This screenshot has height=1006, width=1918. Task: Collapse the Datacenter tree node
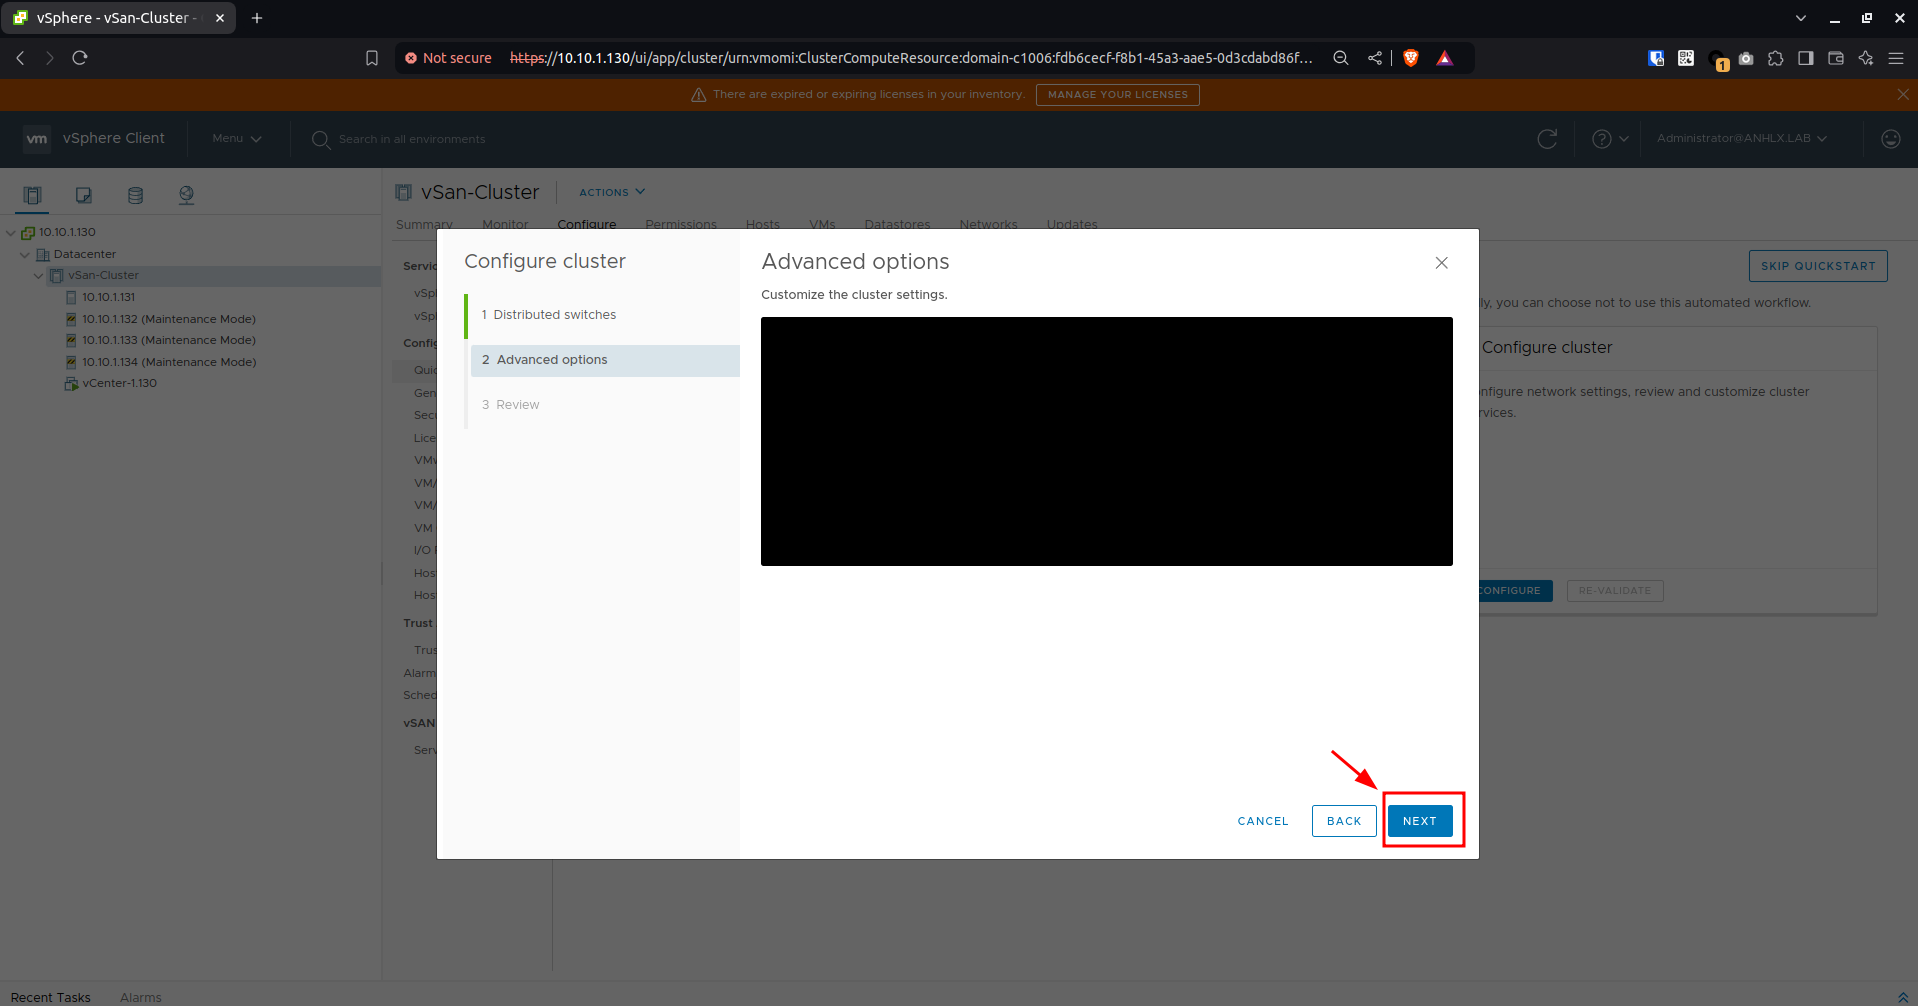(x=25, y=254)
